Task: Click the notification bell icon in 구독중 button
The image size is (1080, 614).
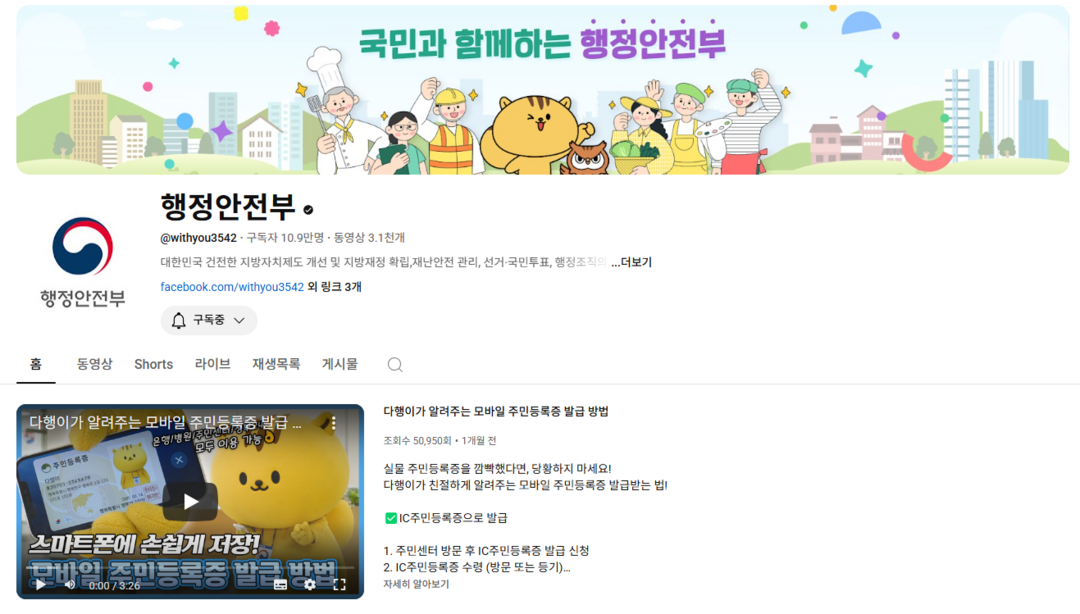Action: (x=178, y=320)
